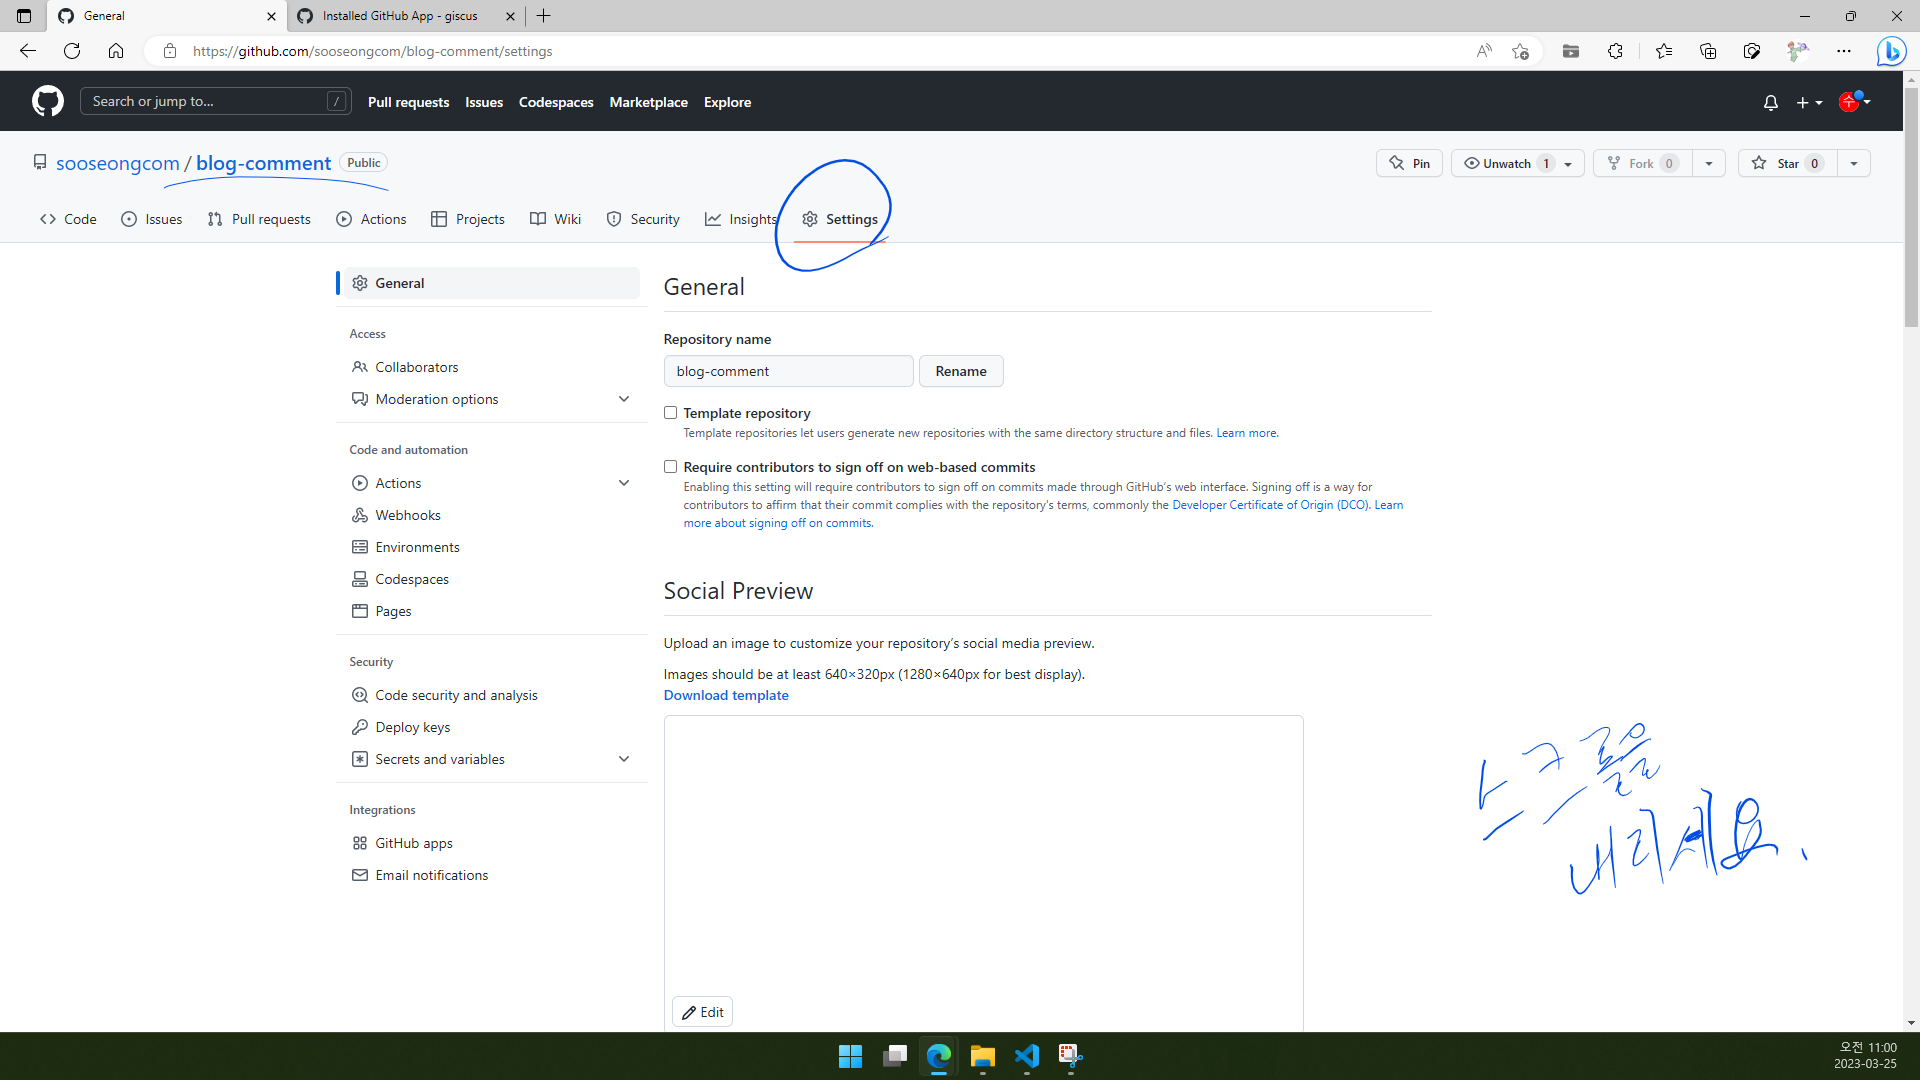The width and height of the screenshot is (1920, 1080).
Task: Refresh the page
Action: pyautogui.click(x=72, y=51)
